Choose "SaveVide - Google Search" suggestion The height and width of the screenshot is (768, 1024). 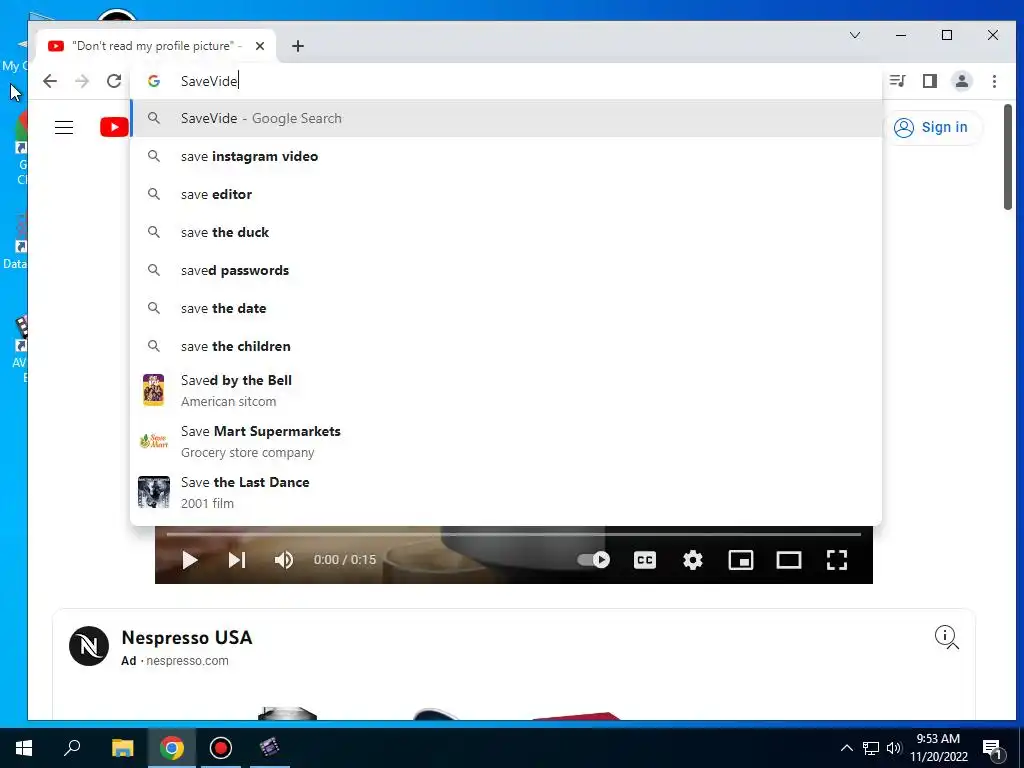point(506,118)
